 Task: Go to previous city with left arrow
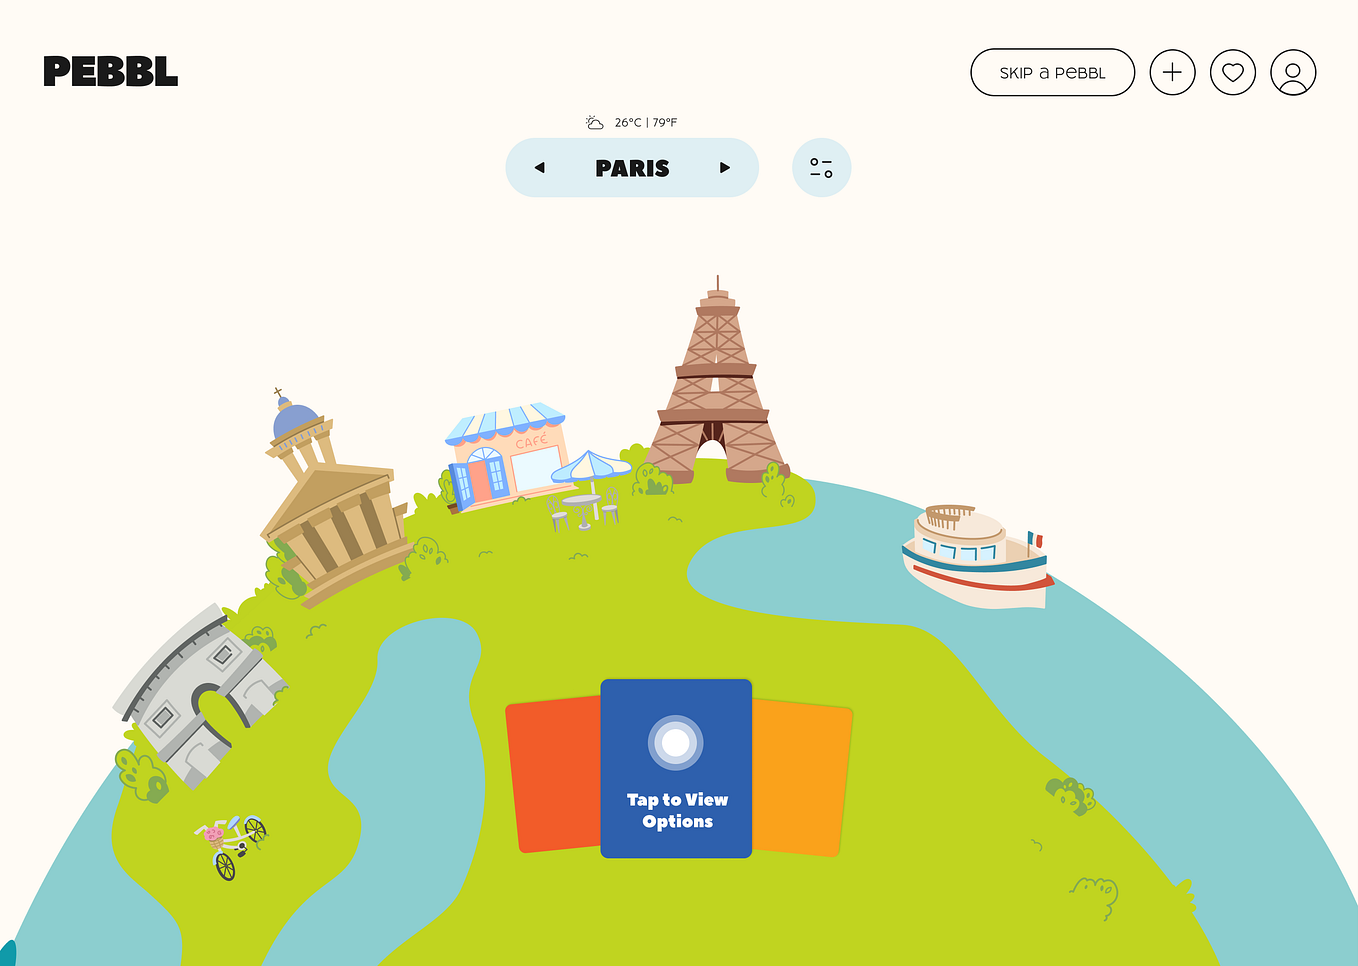coord(540,168)
